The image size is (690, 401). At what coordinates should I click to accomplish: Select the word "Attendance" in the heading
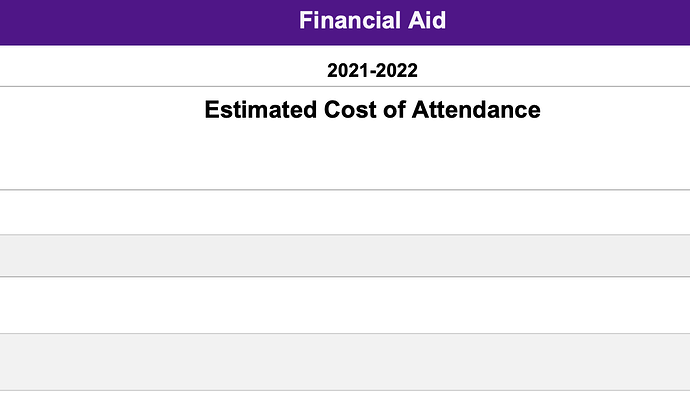(x=476, y=110)
